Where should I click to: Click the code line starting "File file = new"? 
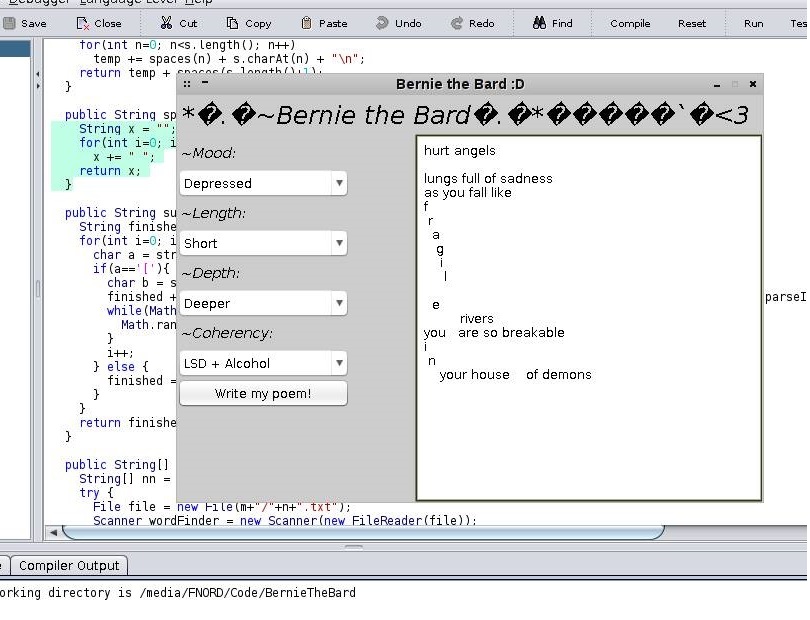[222, 507]
